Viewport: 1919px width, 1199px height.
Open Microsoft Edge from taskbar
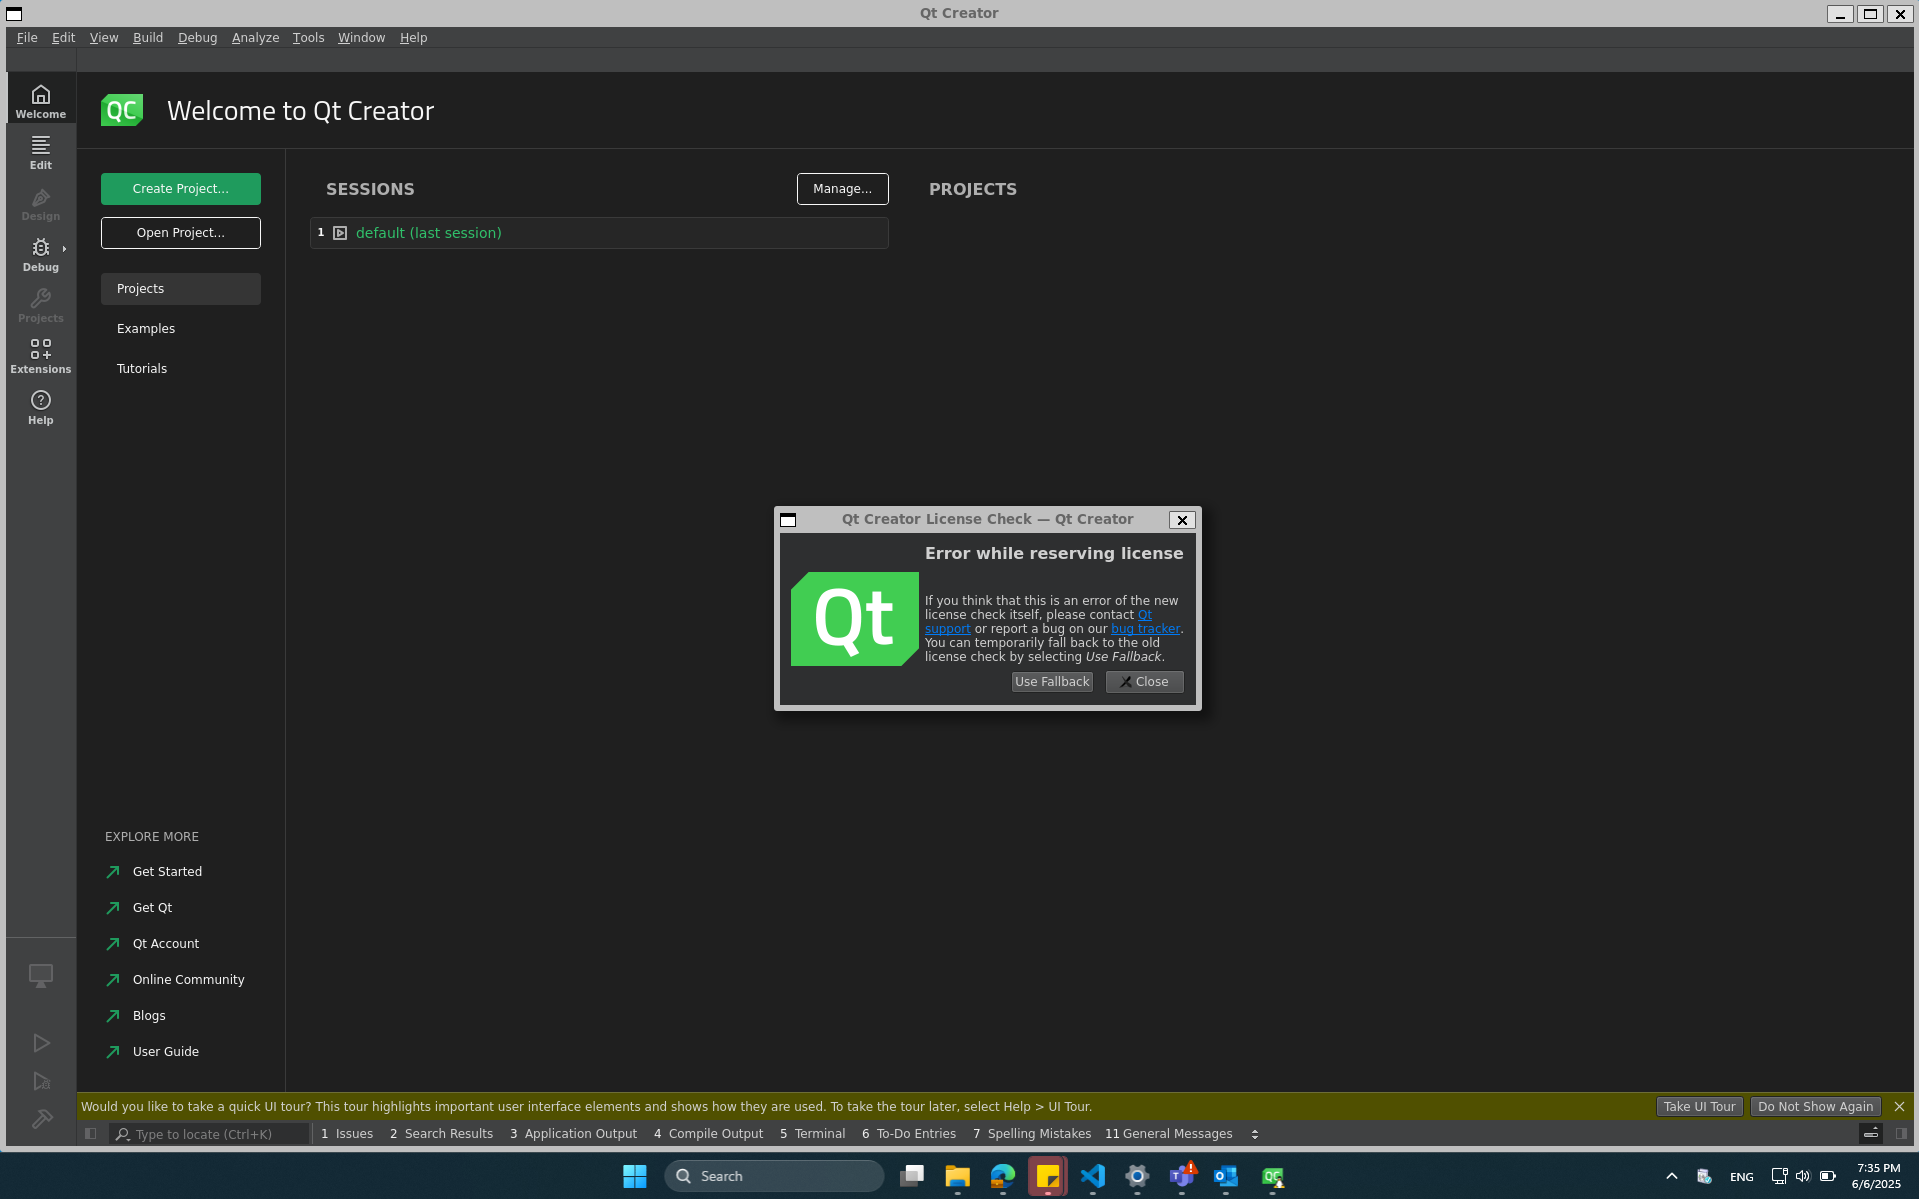tap(1002, 1177)
